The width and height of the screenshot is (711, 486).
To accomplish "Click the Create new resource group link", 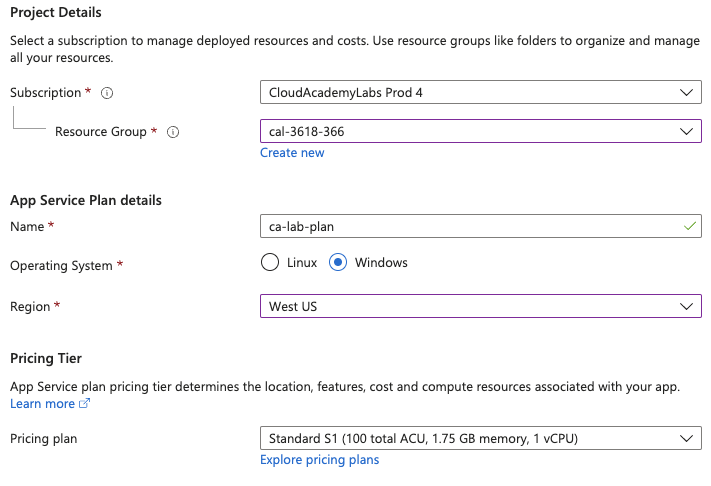I will [x=292, y=153].
